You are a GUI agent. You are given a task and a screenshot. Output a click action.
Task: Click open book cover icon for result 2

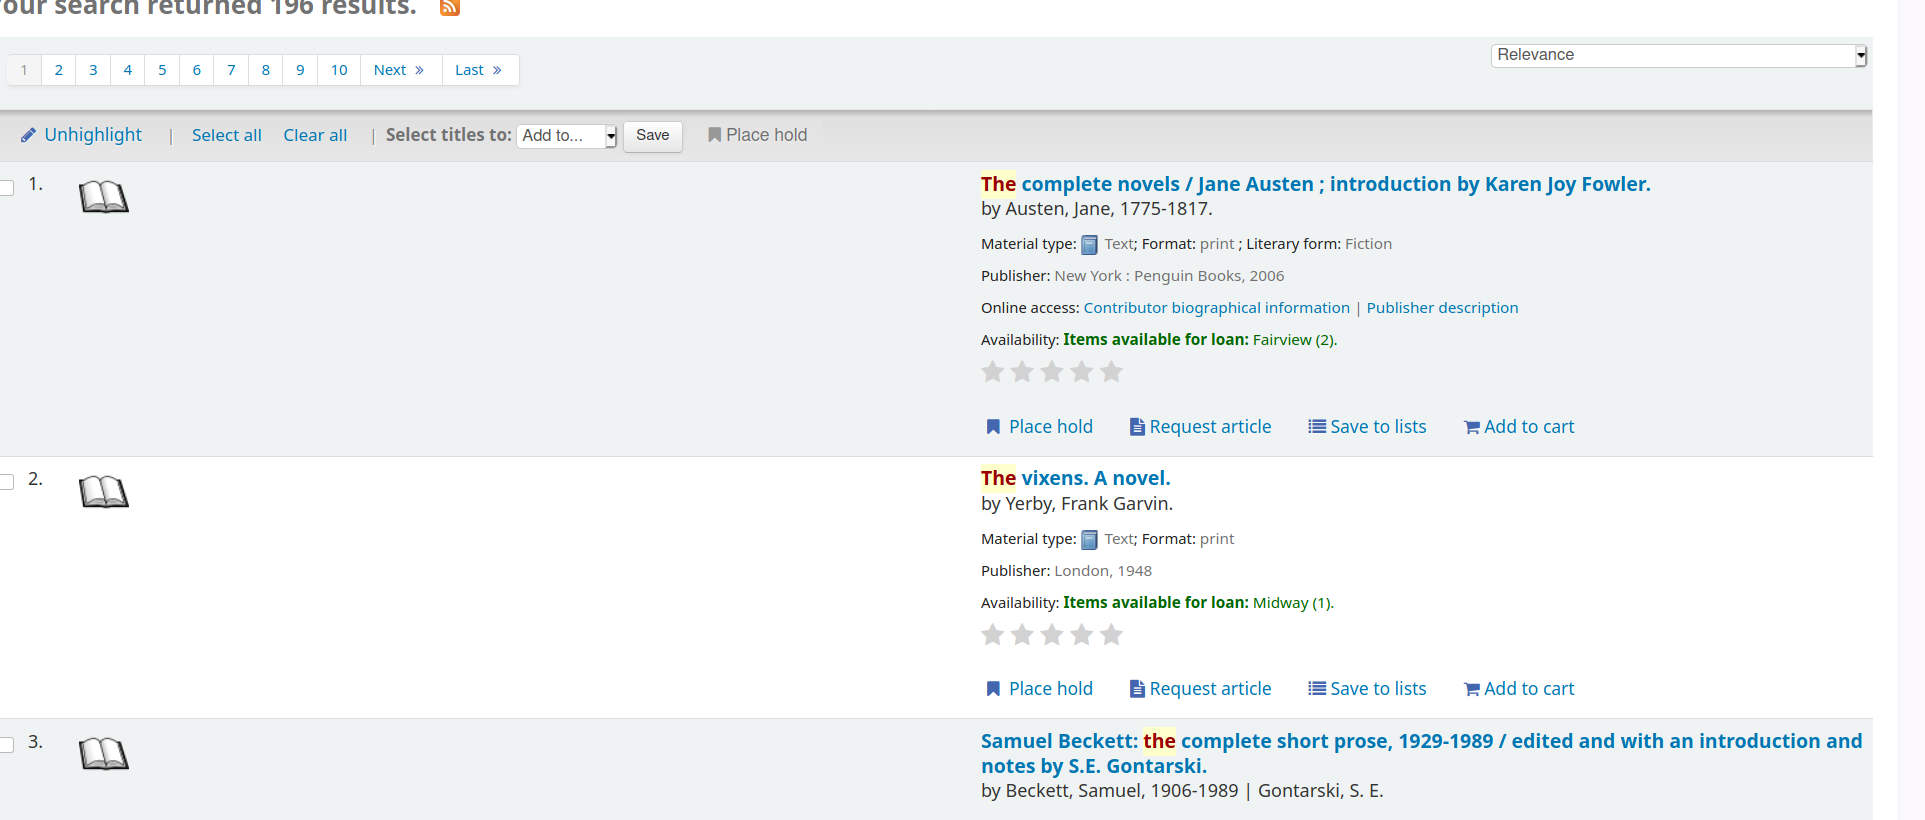104,492
